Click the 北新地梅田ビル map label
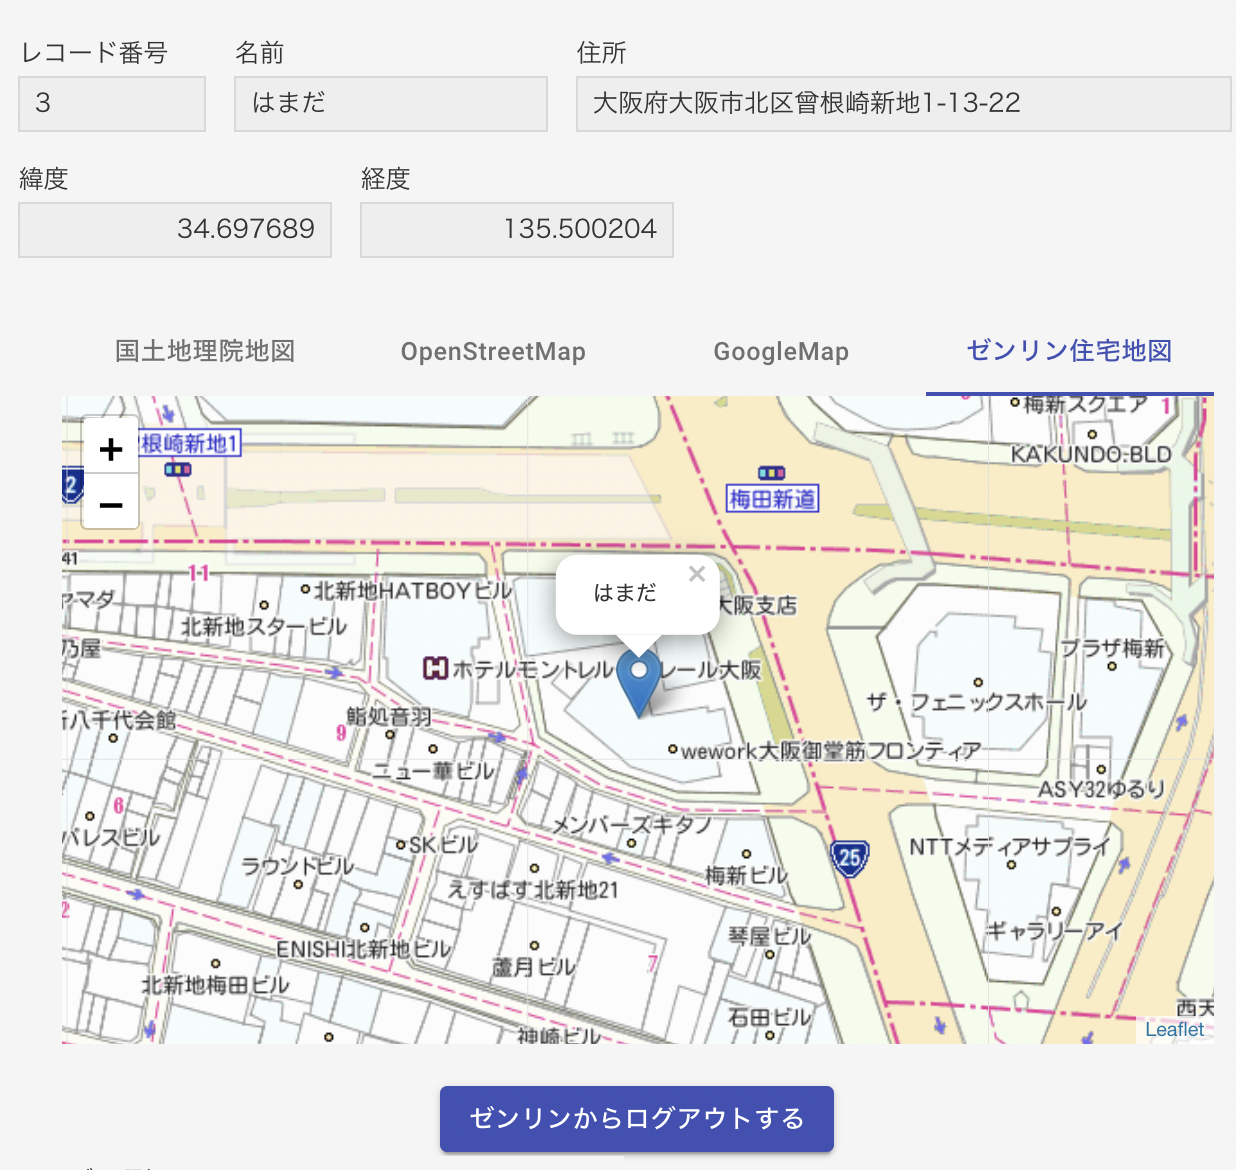This screenshot has height=1170, width=1236. tap(215, 985)
